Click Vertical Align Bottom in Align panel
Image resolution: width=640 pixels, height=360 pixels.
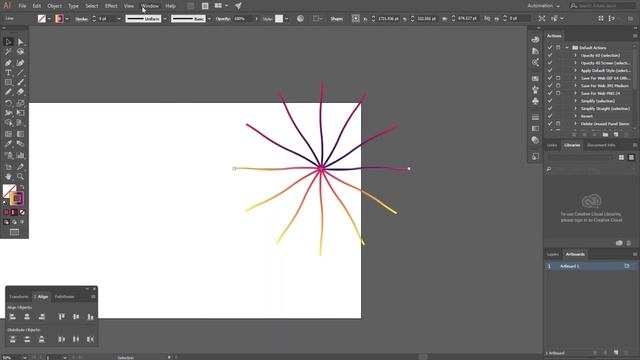(91, 317)
